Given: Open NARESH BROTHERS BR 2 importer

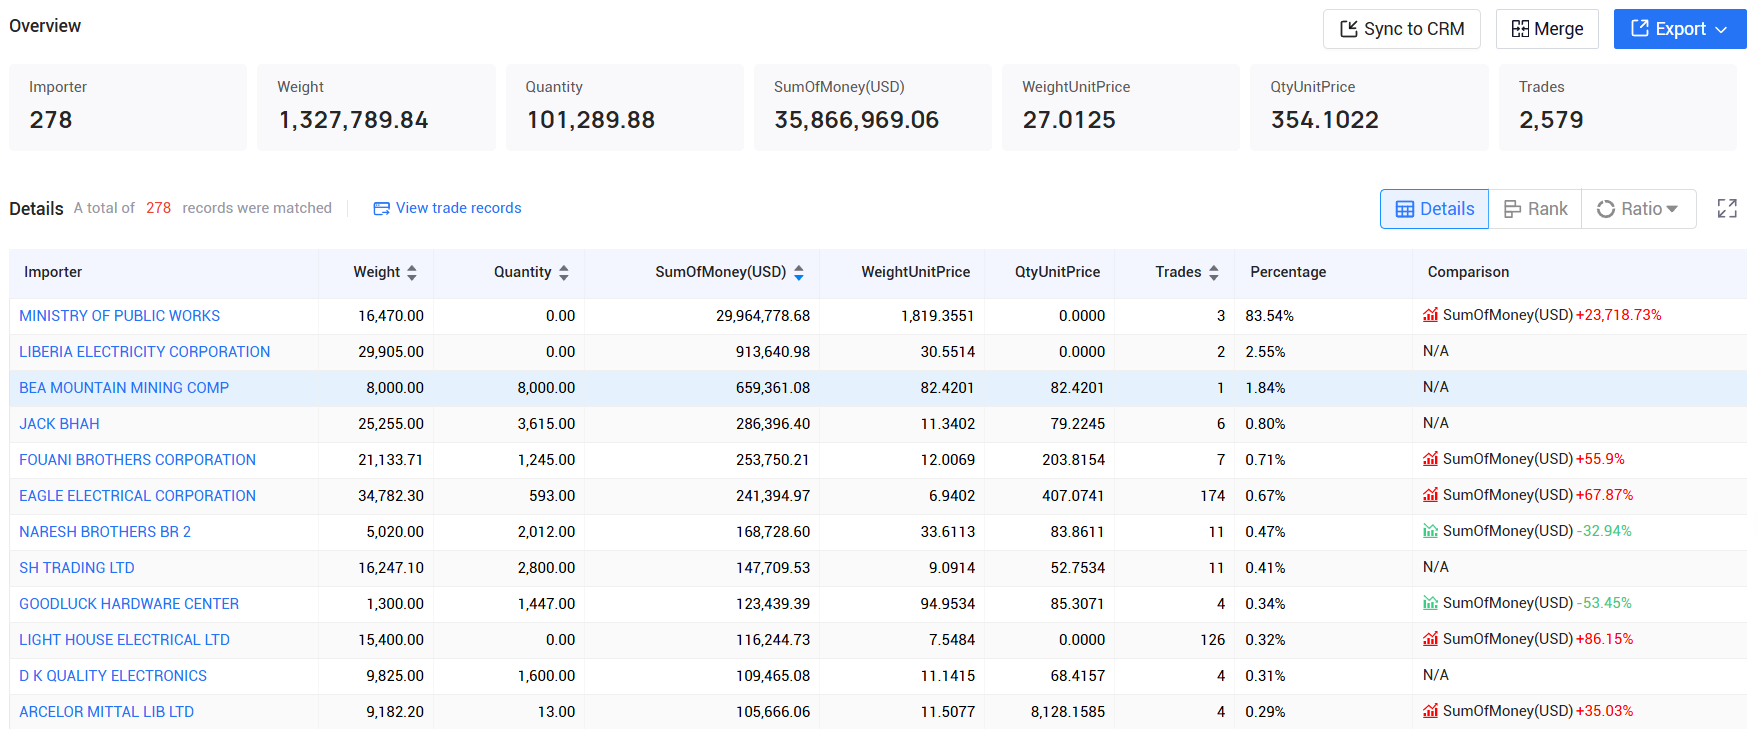Looking at the screenshot, I should (x=105, y=532).
